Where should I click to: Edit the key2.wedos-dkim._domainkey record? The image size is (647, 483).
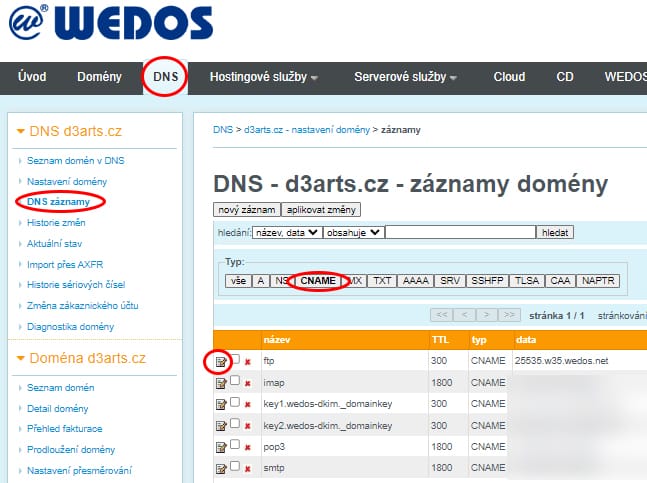coord(221,426)
